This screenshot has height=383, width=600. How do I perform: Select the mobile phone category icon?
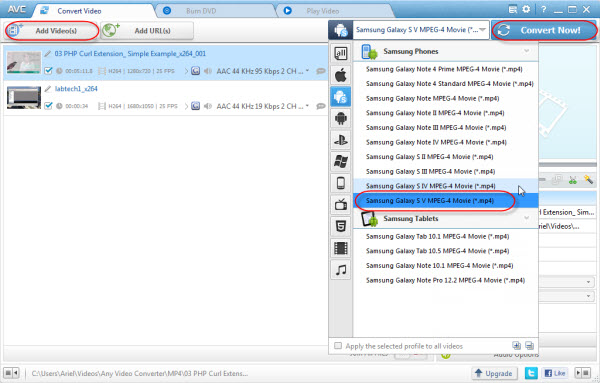(x=341, y=183)
